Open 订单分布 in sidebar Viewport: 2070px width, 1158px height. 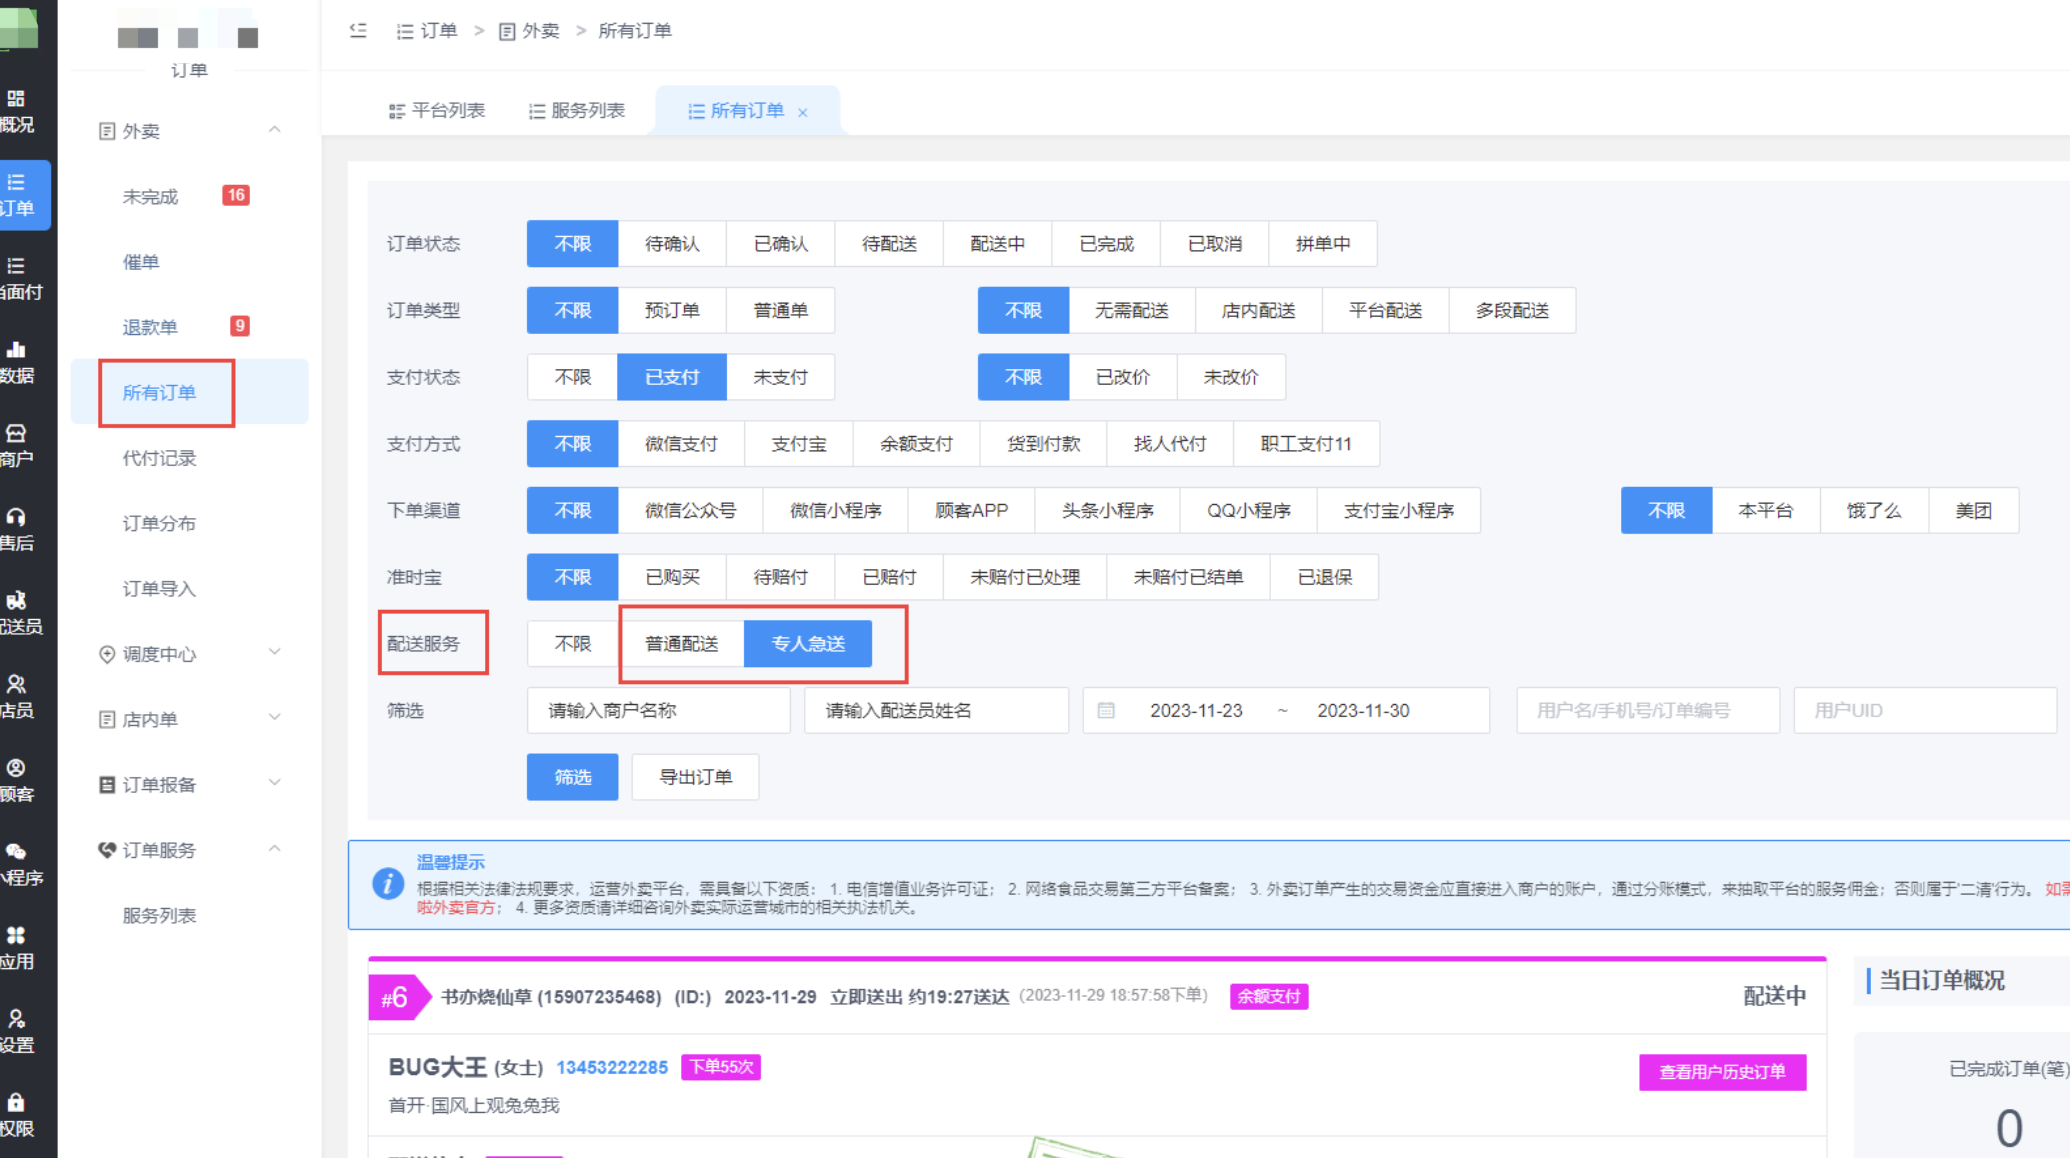pyautogui.click(x=159, y=523)
